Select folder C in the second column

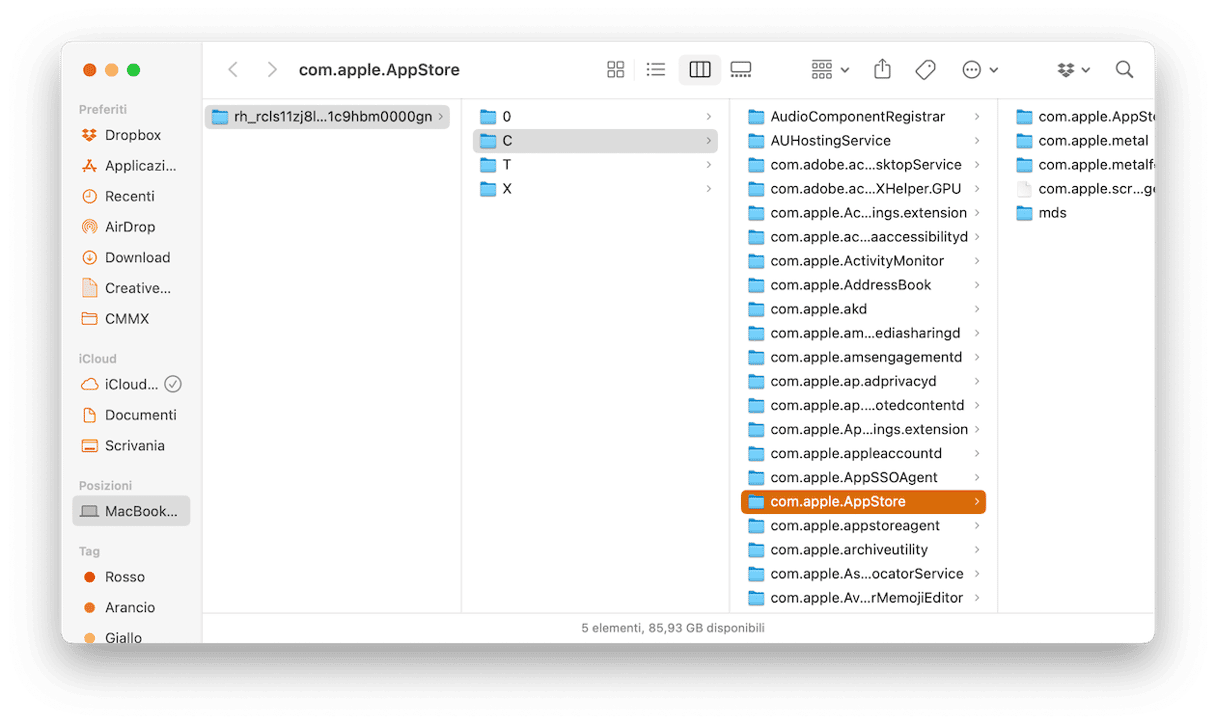[595, 140]
